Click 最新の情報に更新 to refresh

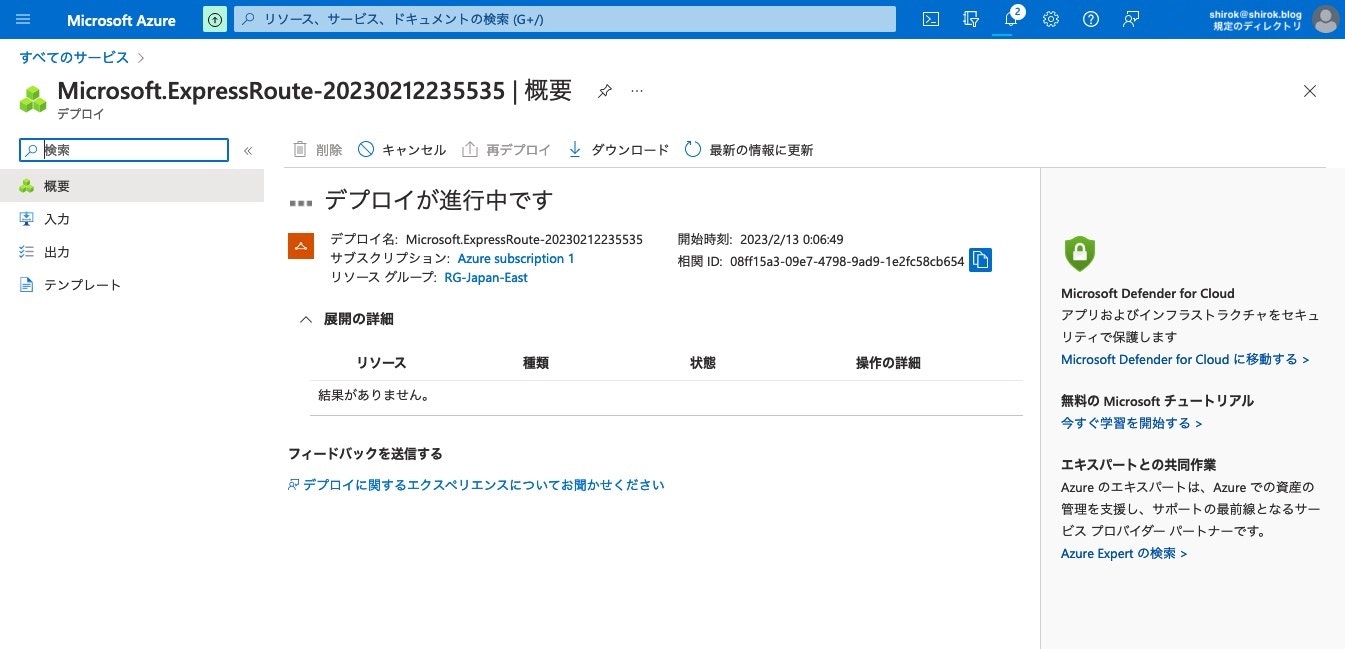749,150
